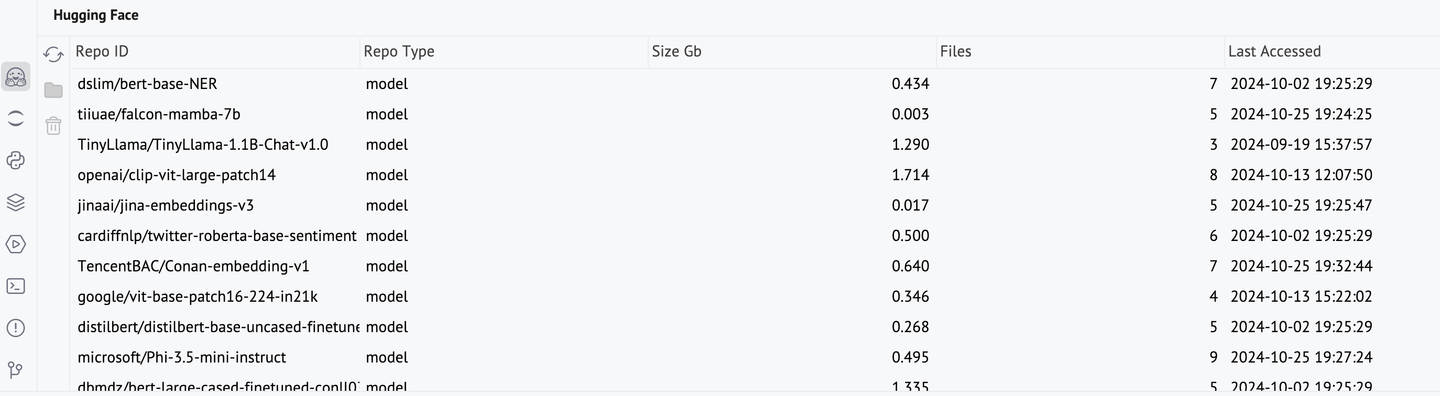
Task: Open the Git tool window icon
Action: pyautogui.click(x=16, y=370)
